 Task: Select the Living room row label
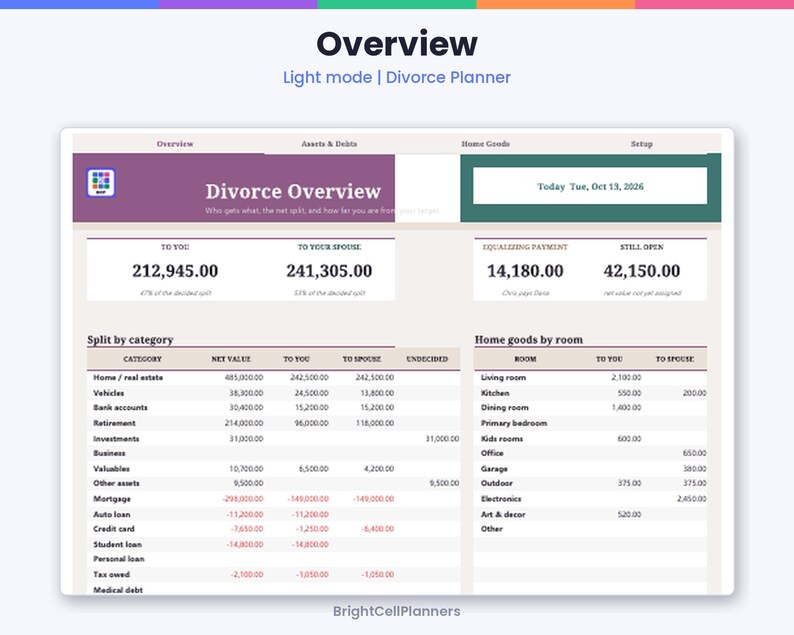[x=503, y=377]
